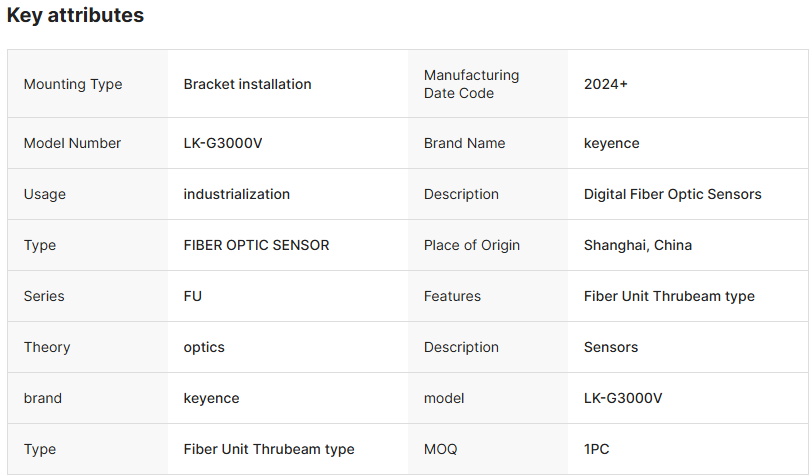Click the Manufacturing Date Code label
The width and height of the screenshot is (810, 475).
(x=471, y=84)
